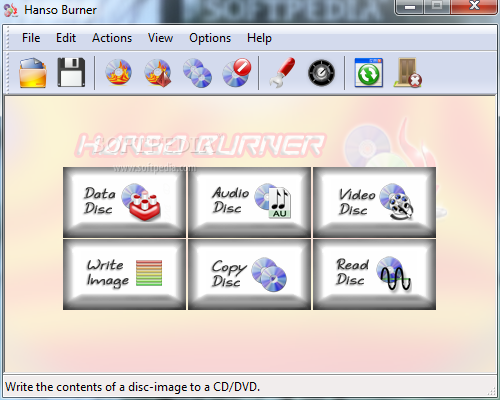This screenshot has height=400, width=500.
Task: Open the View menu
Action: [x=160, y=38]
